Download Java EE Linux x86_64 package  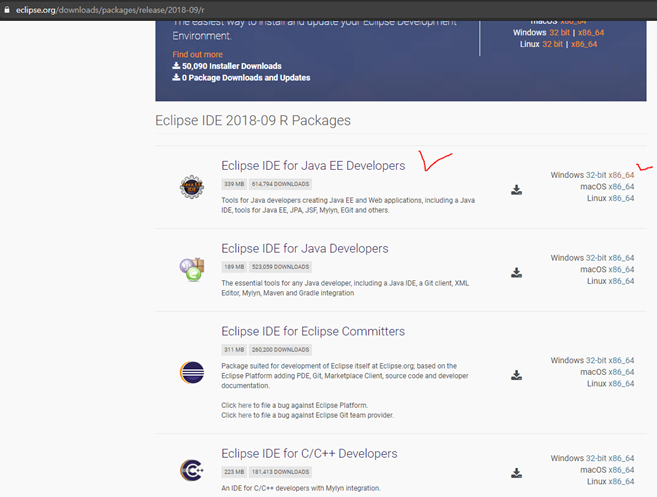(621, 198)
